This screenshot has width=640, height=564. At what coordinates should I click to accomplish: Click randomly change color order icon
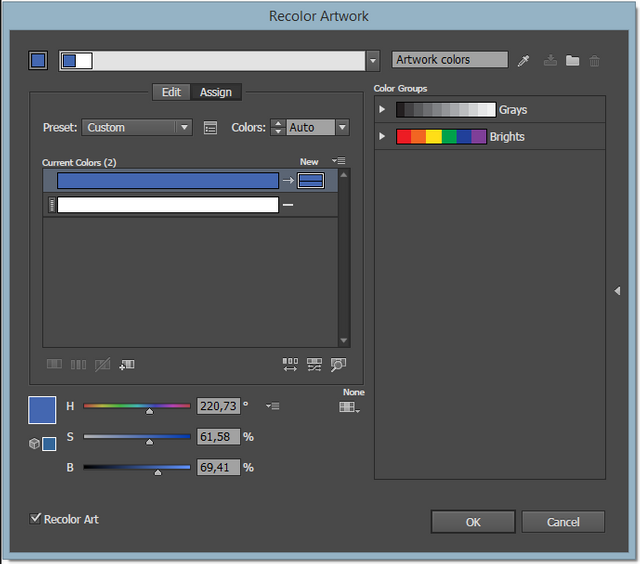point(290,364)
